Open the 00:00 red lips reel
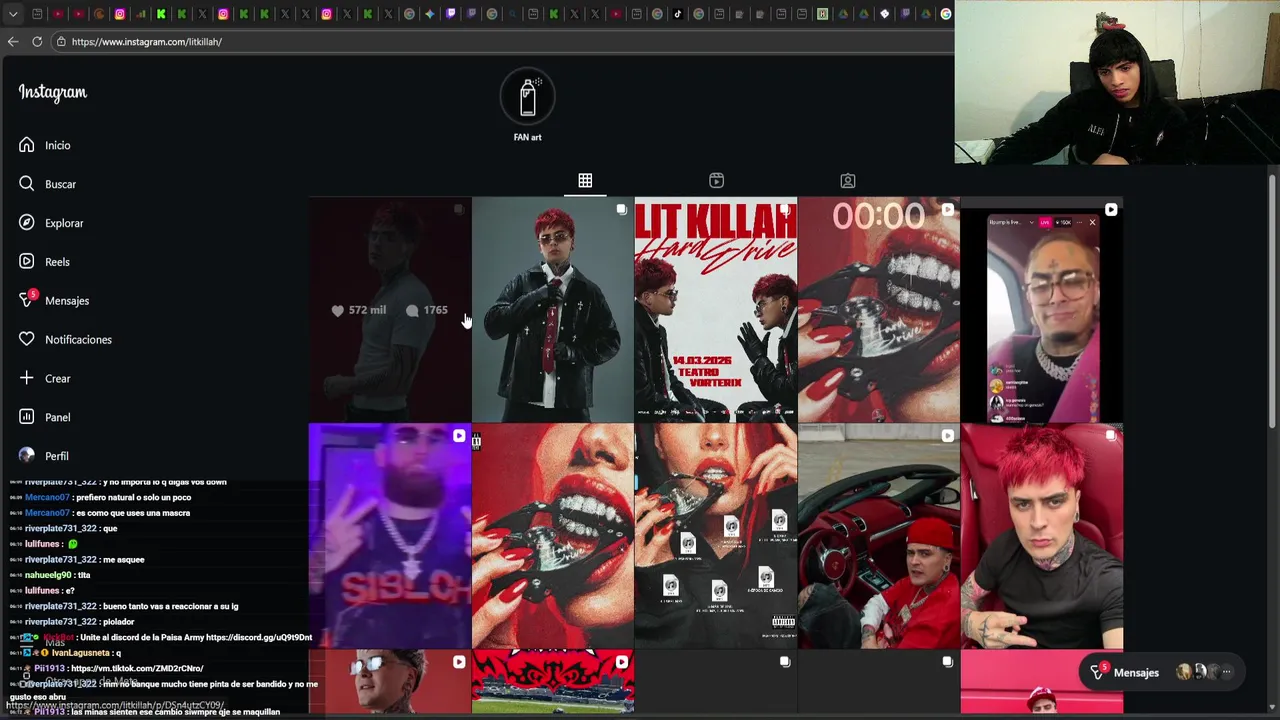 tap(879, 310)
